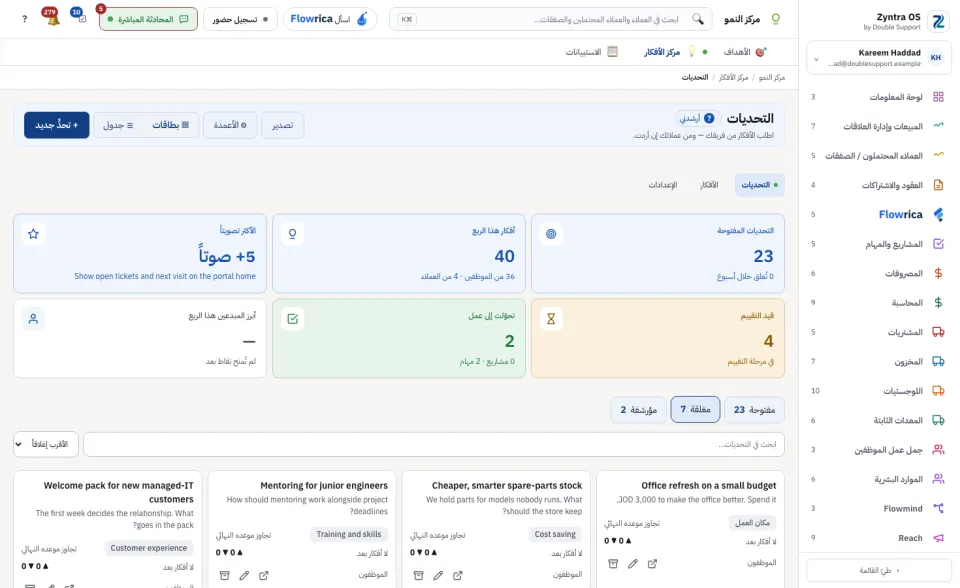Open Sales and CRM (المبيعات وإدارة العلاقات) icon
The height and width of the screenshot is (588, 960).
tap(938, 126)
